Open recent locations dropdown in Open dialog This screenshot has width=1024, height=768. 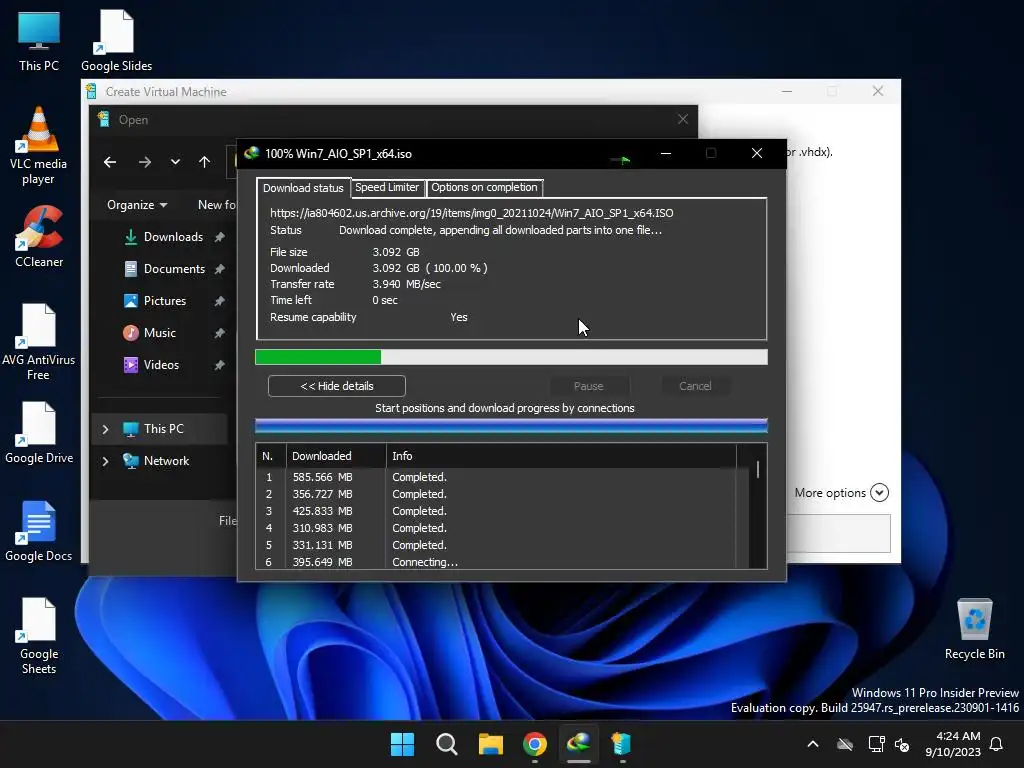coord(175,162)
